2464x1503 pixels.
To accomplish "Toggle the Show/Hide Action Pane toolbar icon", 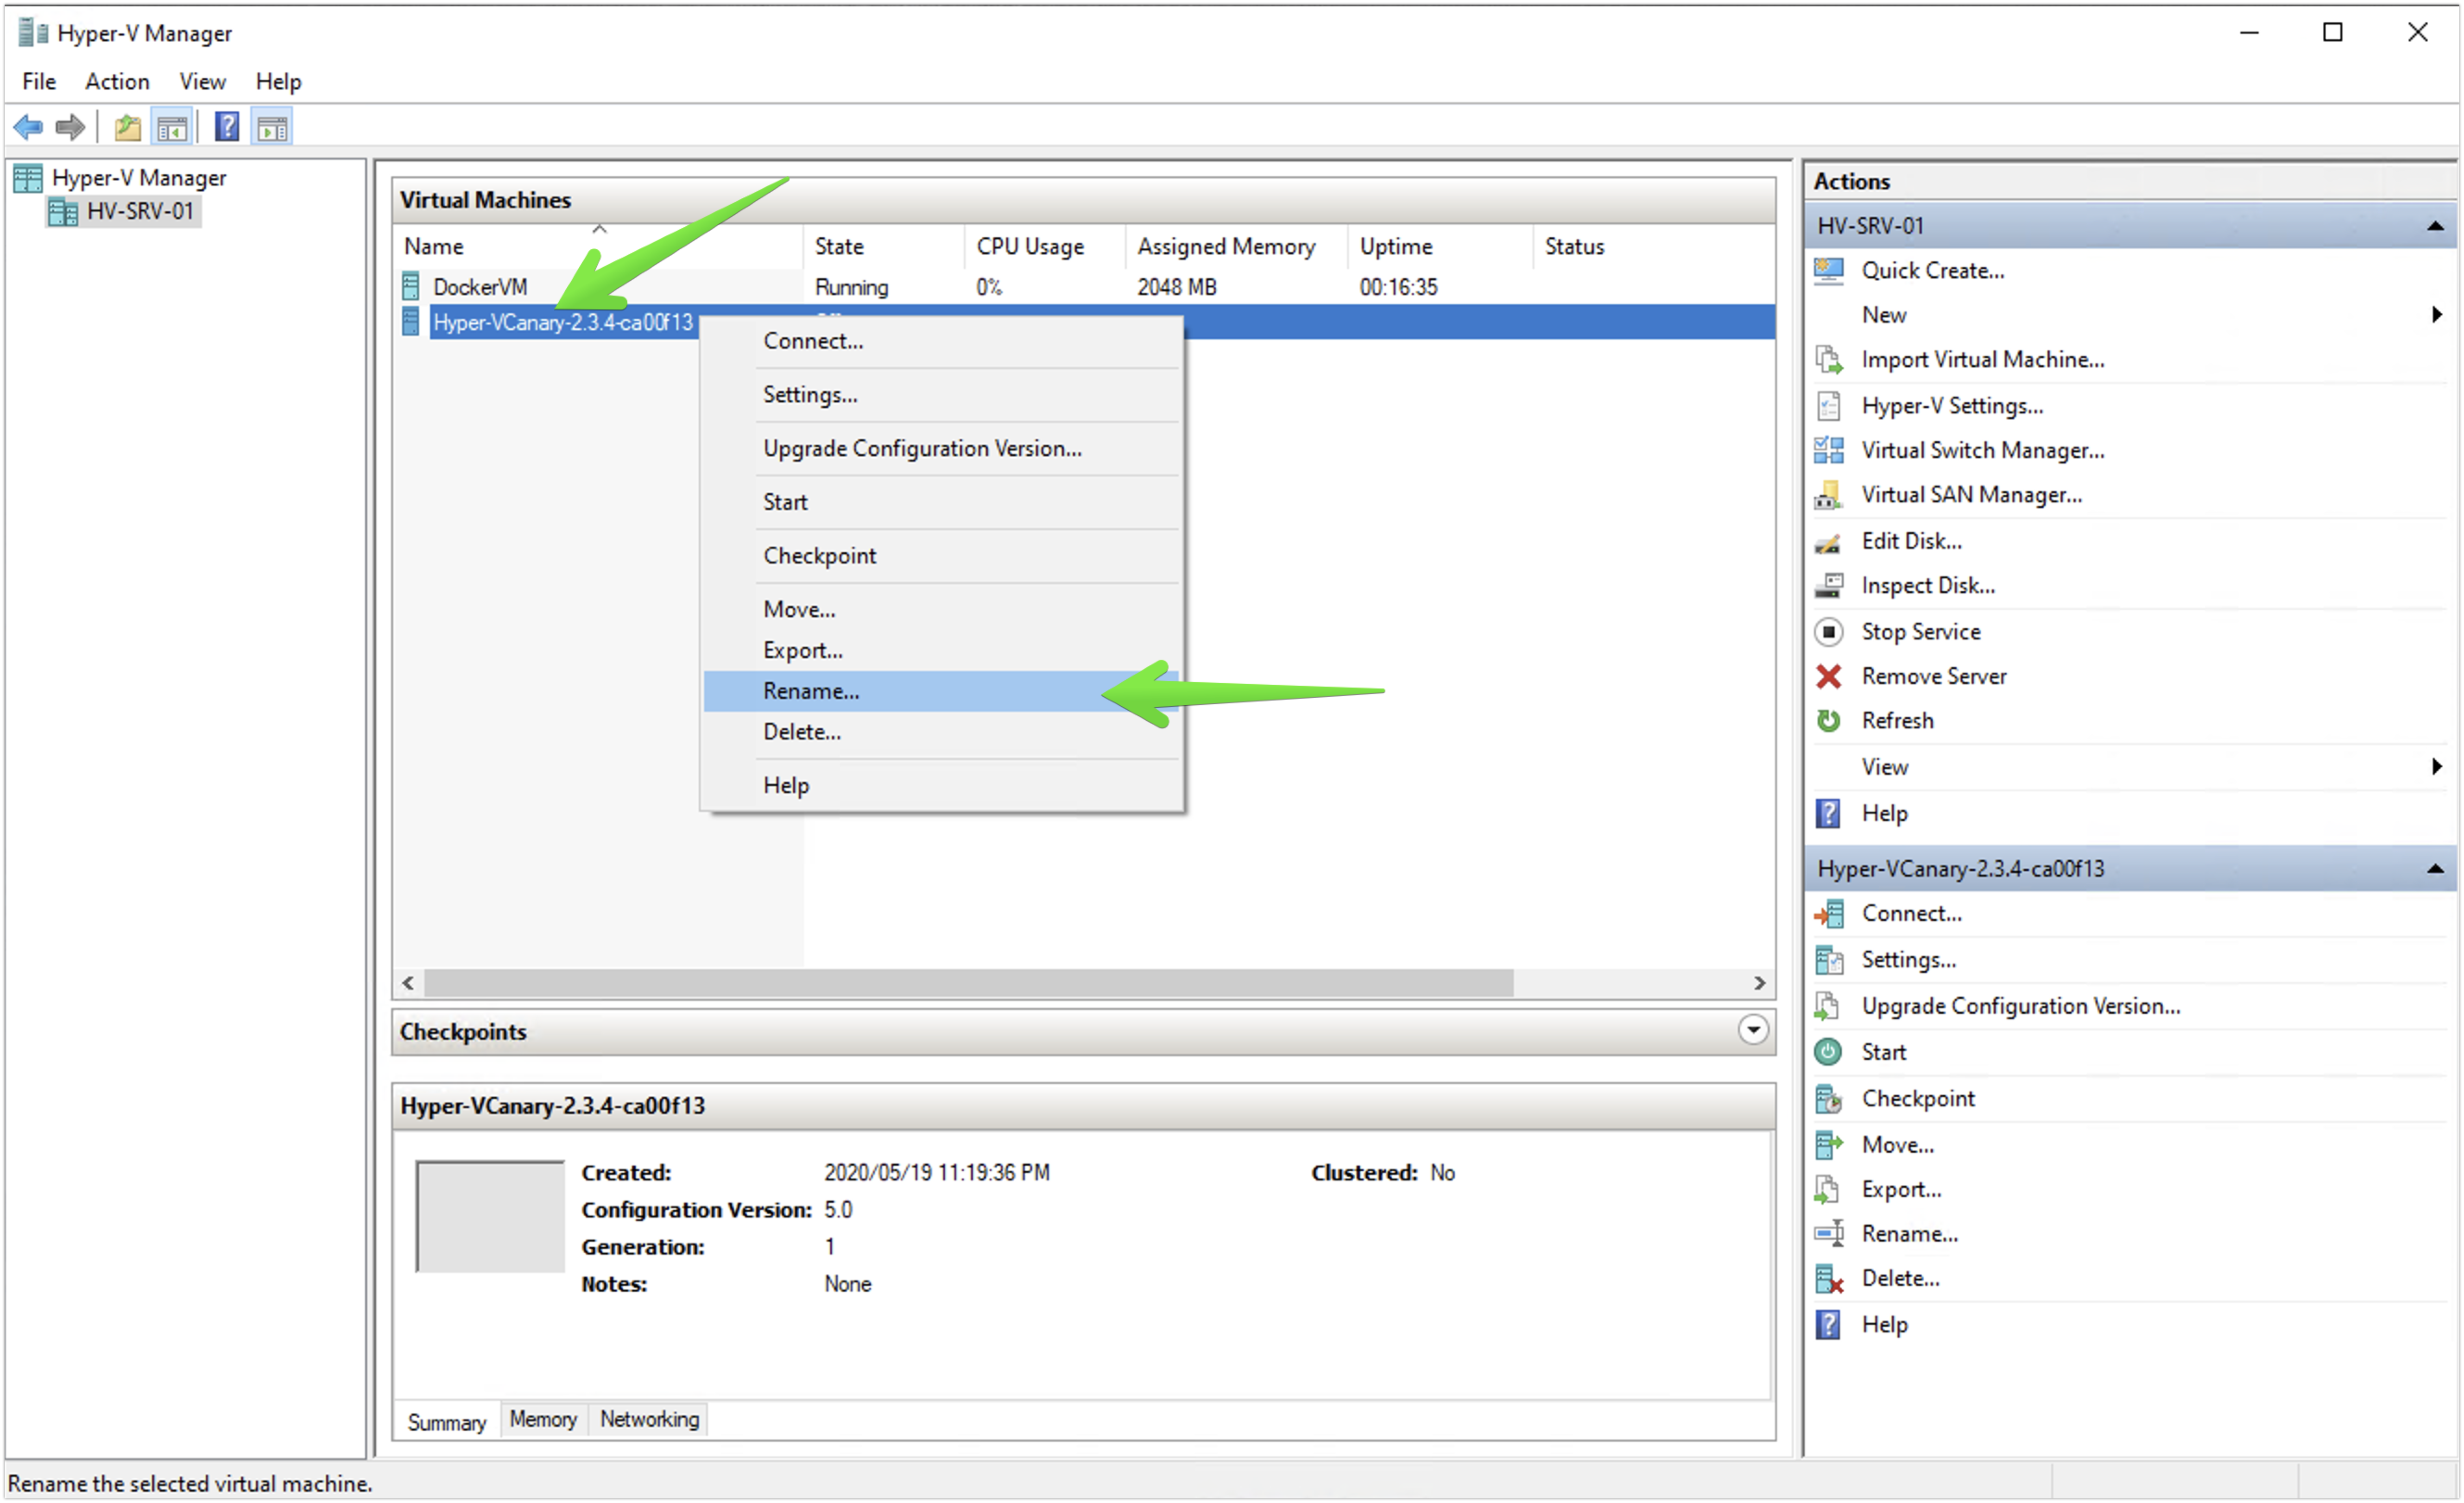I will (272, 128).
